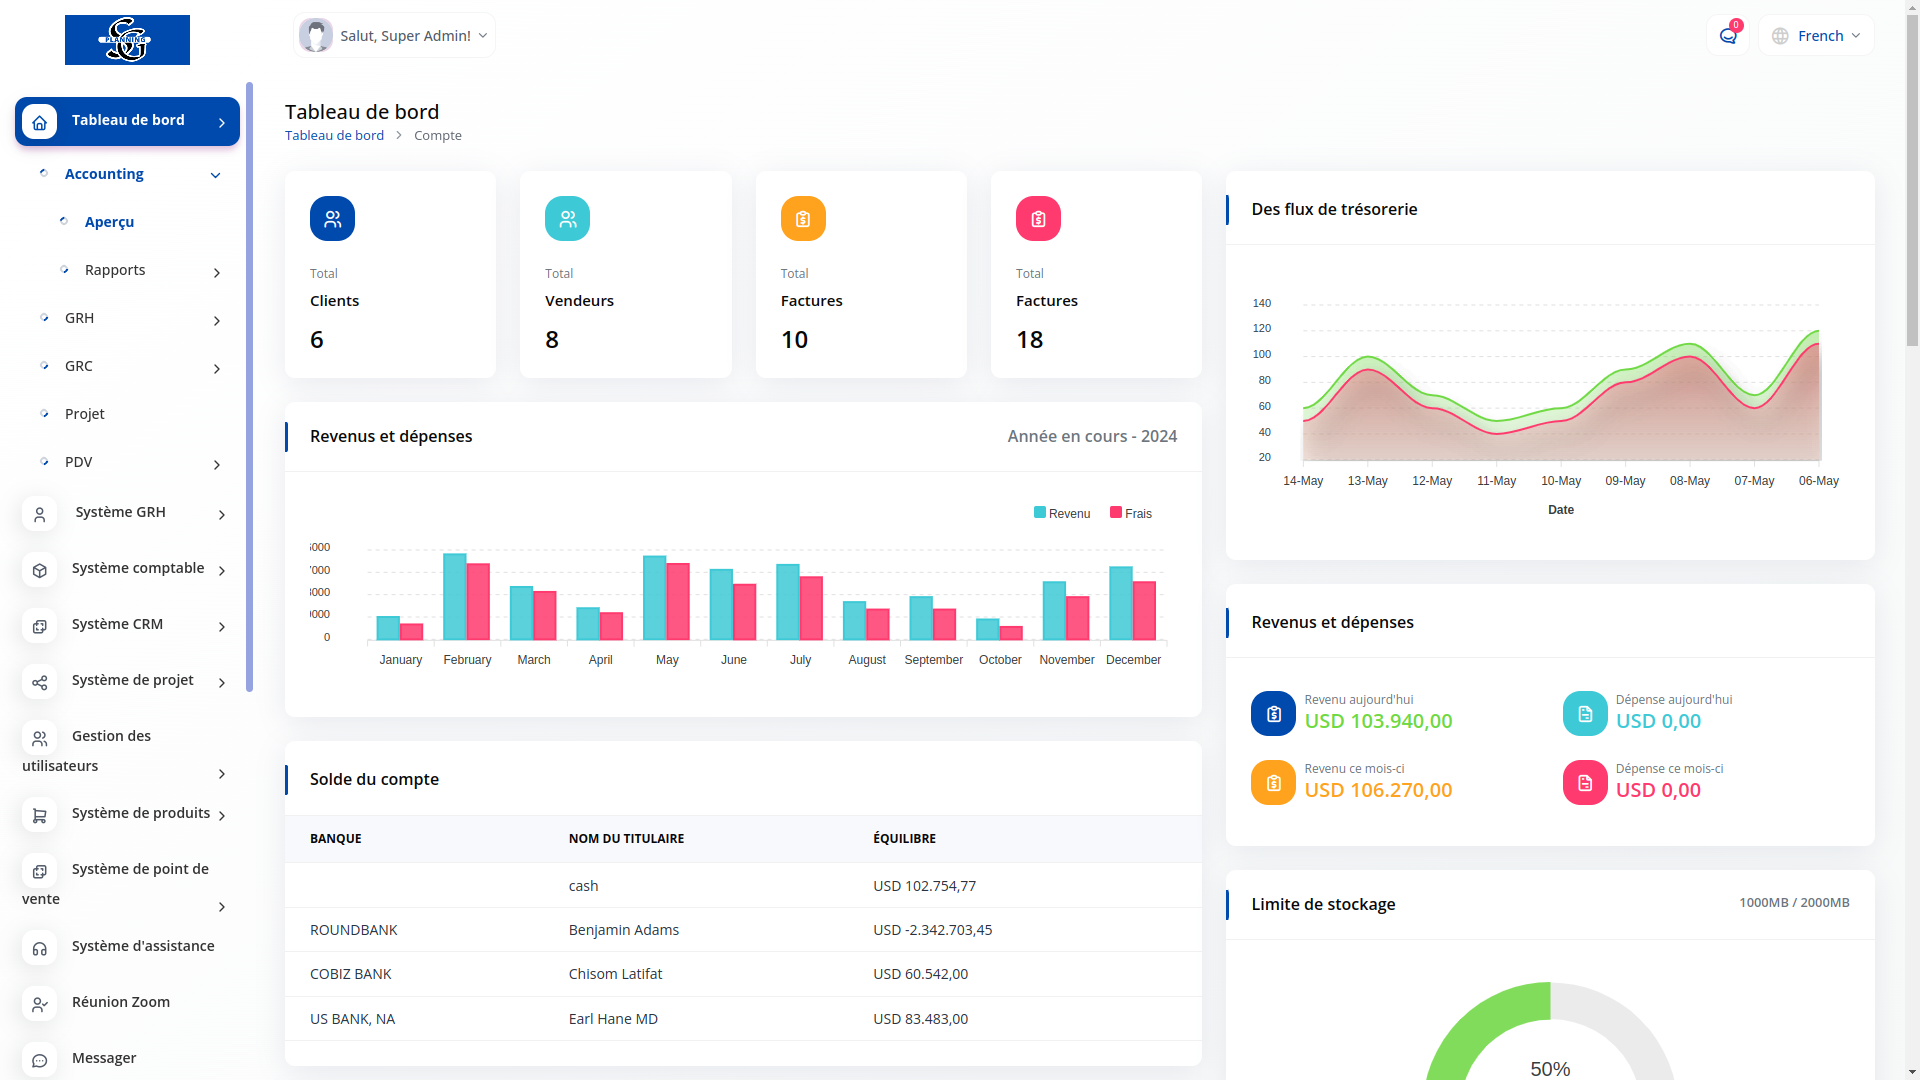Screen dimensions: 1920x1080
Task: Click the Système d'assistance headset icon
Action: pos(39,948)
